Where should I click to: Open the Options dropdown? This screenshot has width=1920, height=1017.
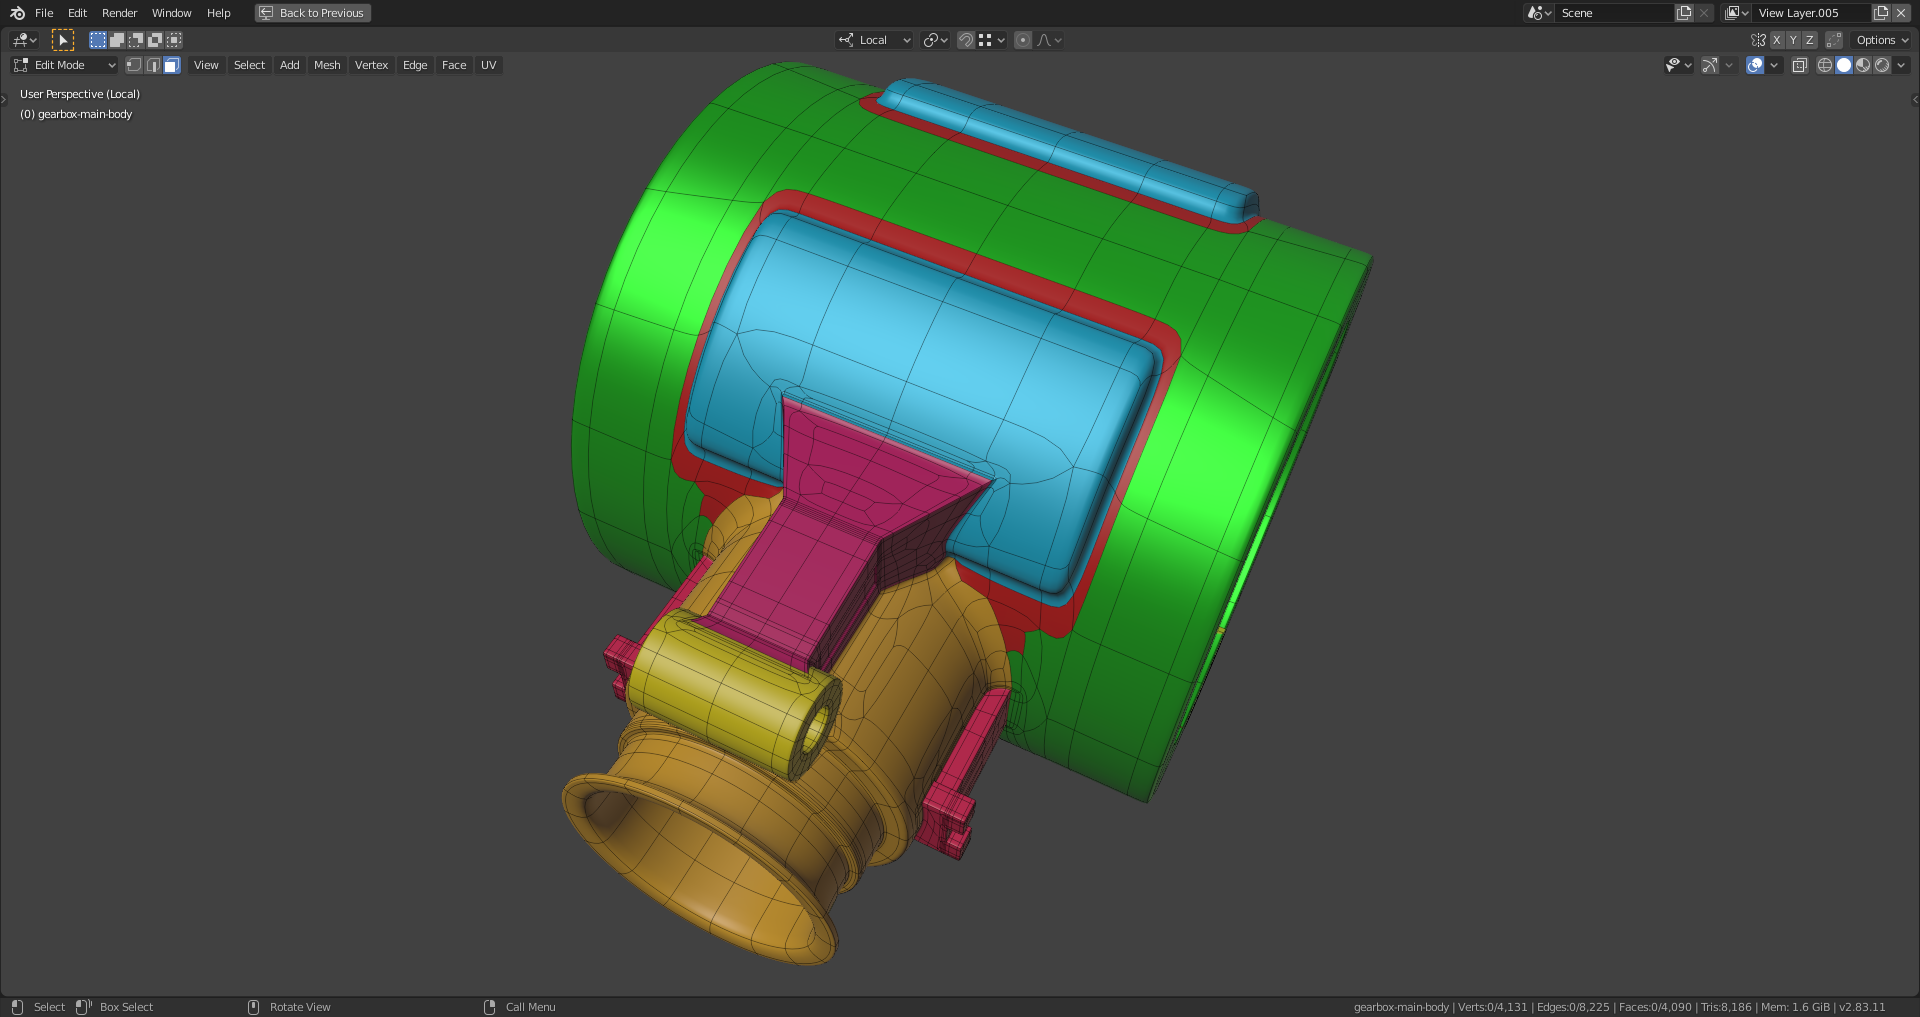point(1882,40)
